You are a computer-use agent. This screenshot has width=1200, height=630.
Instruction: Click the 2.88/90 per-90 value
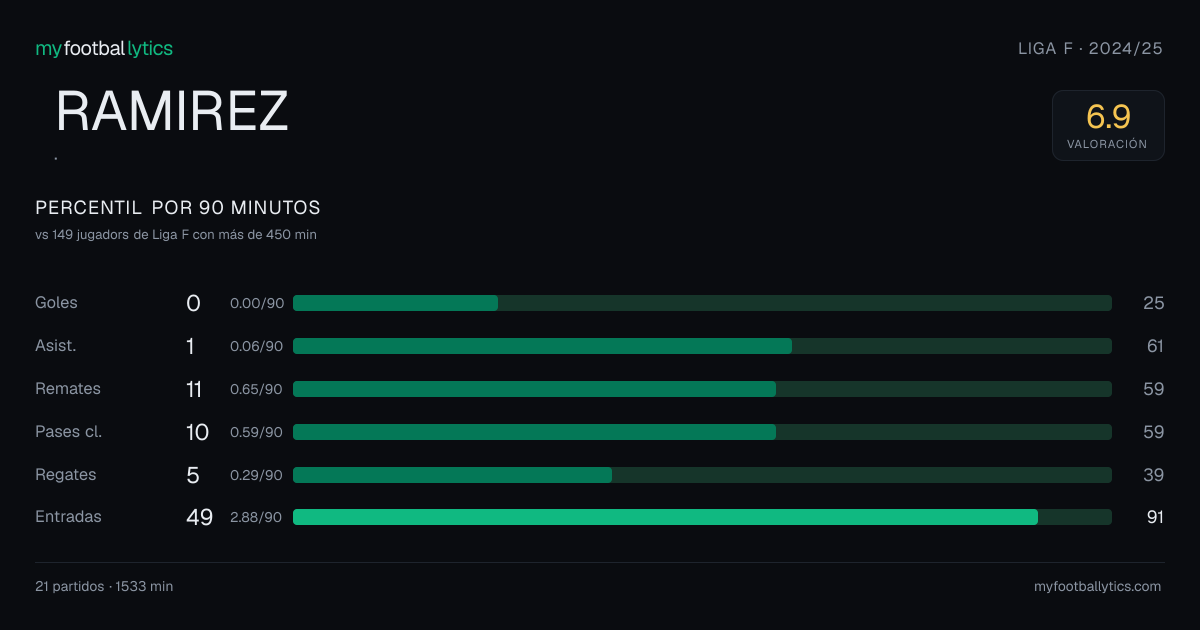pyautogui.click(x=257, y=517)
